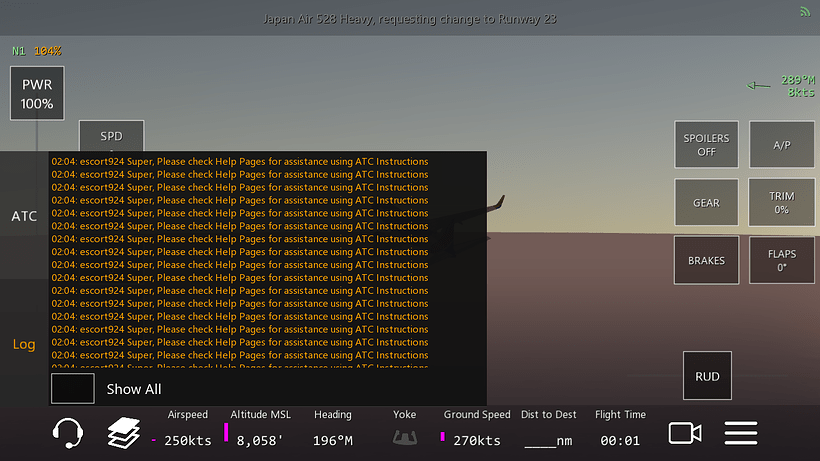Tap the N1 104% engine readout
The width and height of the screenshot is (820, 461).
point(37,51)
